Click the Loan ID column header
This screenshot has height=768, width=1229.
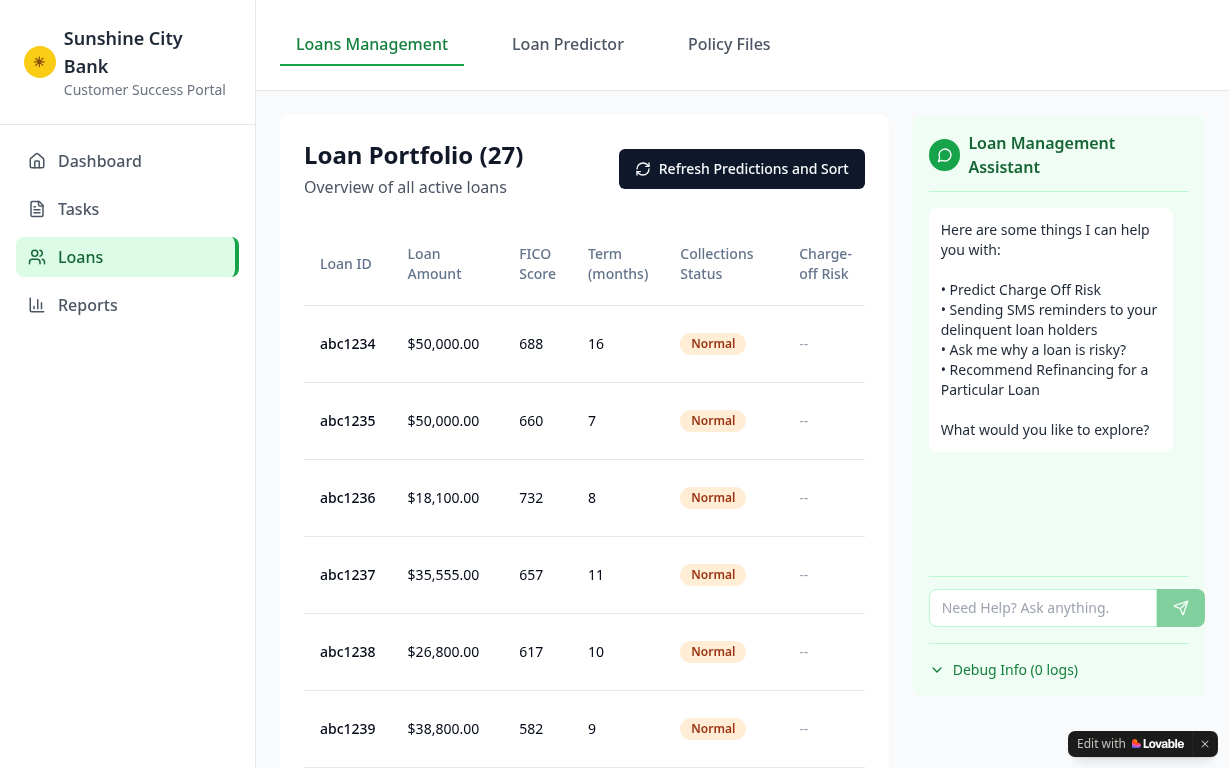(346, 264)
